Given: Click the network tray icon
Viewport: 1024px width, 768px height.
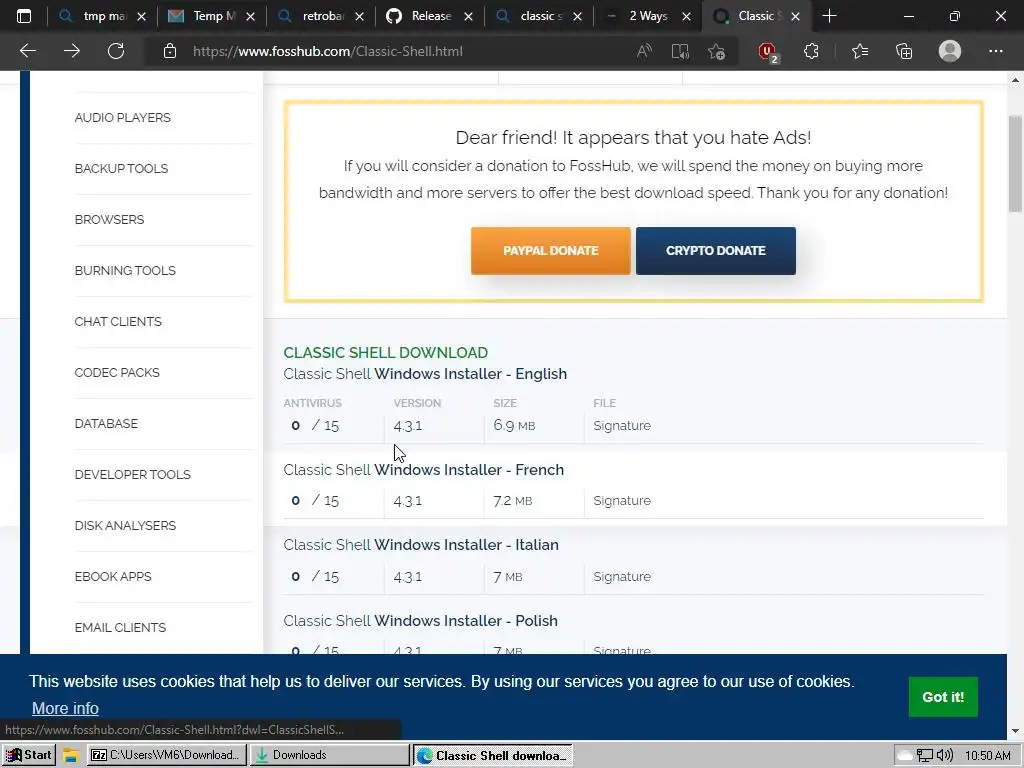Looking at the screenshot, I should click(925, 756).
